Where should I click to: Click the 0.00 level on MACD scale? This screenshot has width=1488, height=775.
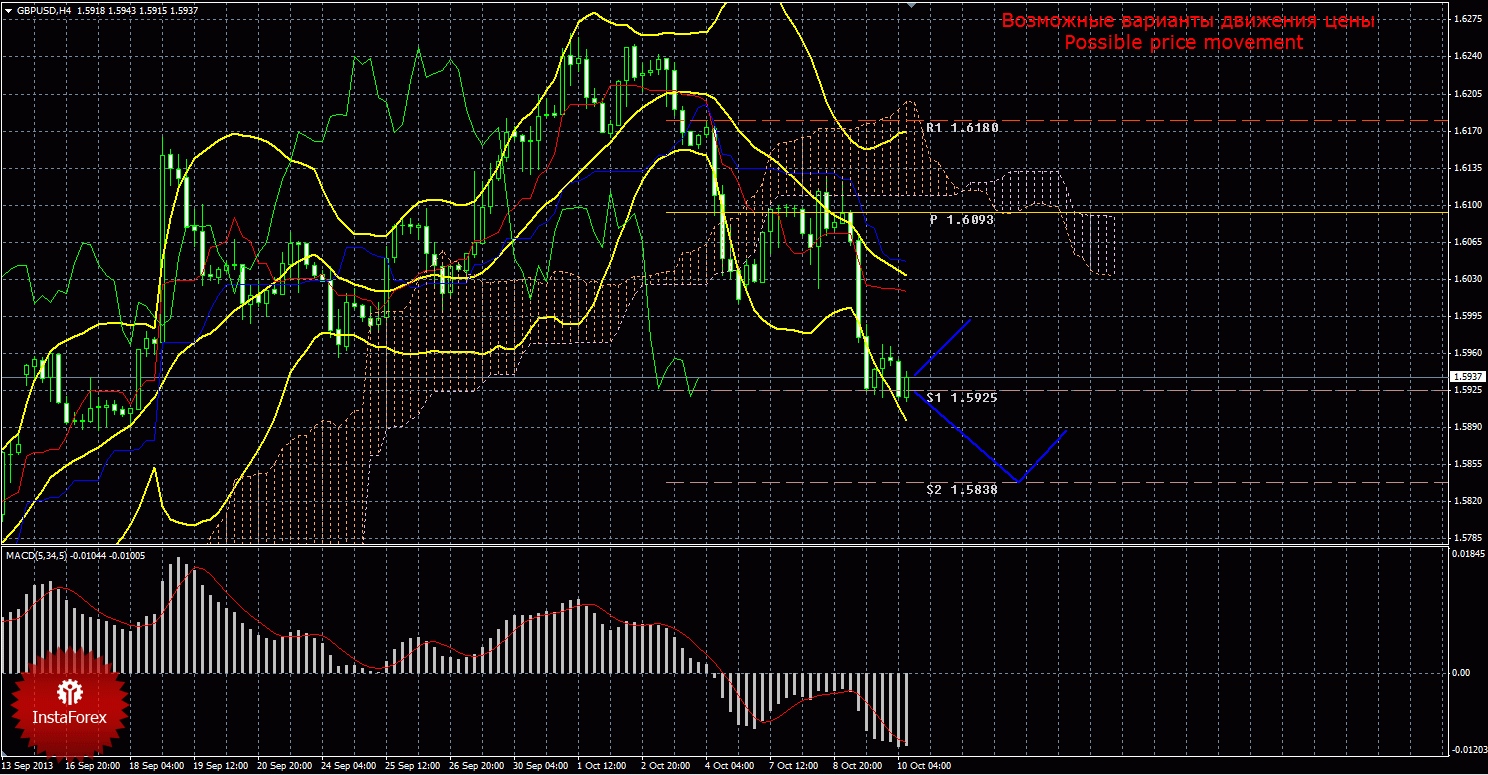(1460, 673)
